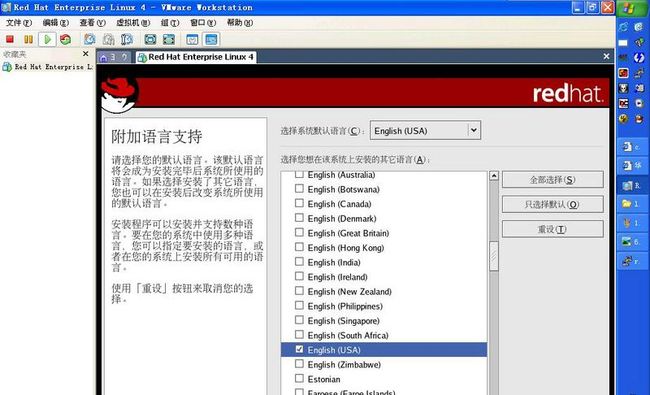Check English (Hong Kong) language box
This screenshot has height=395, width=650.
click(x=299, y=247)
